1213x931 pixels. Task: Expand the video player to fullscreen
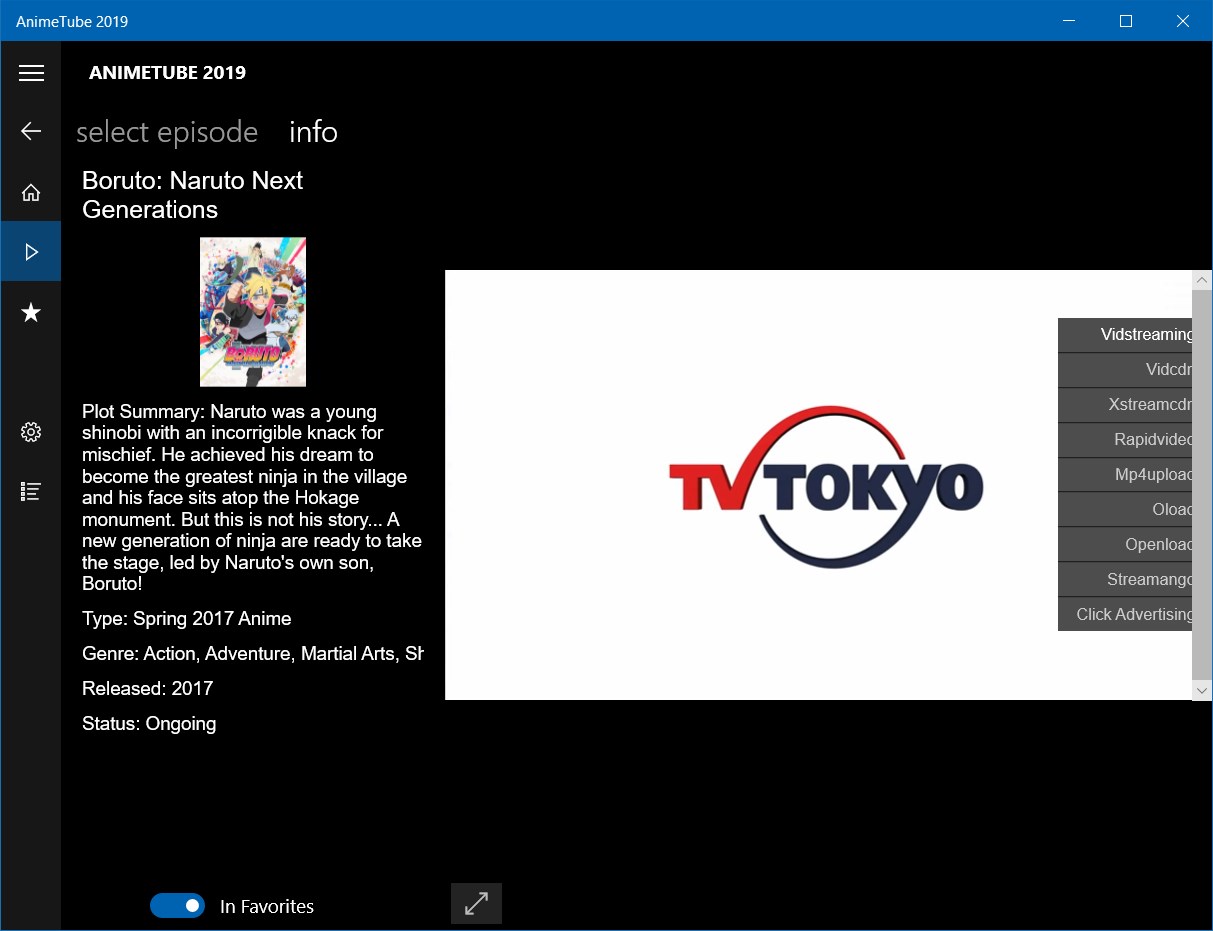click(x=476, y=903)
